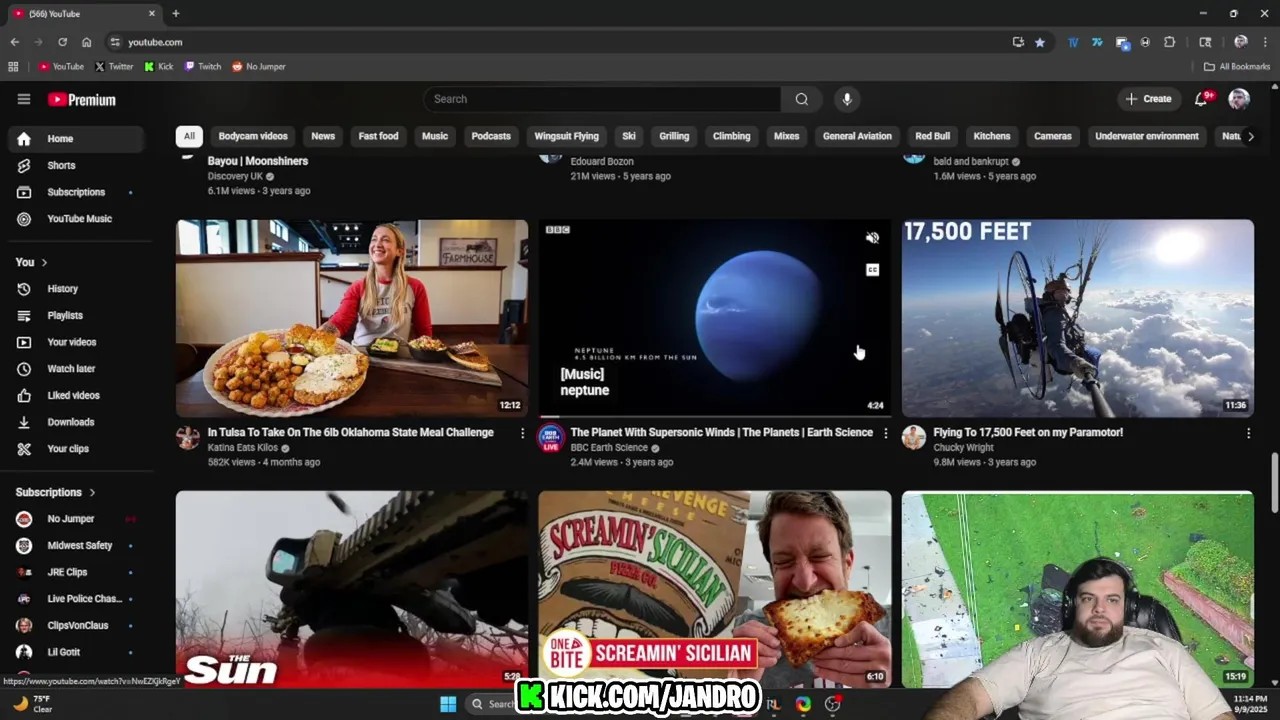Viewport: 1280px width, 720px height.
Task: Start voice search with the microphone
Action: pos(847,99)
